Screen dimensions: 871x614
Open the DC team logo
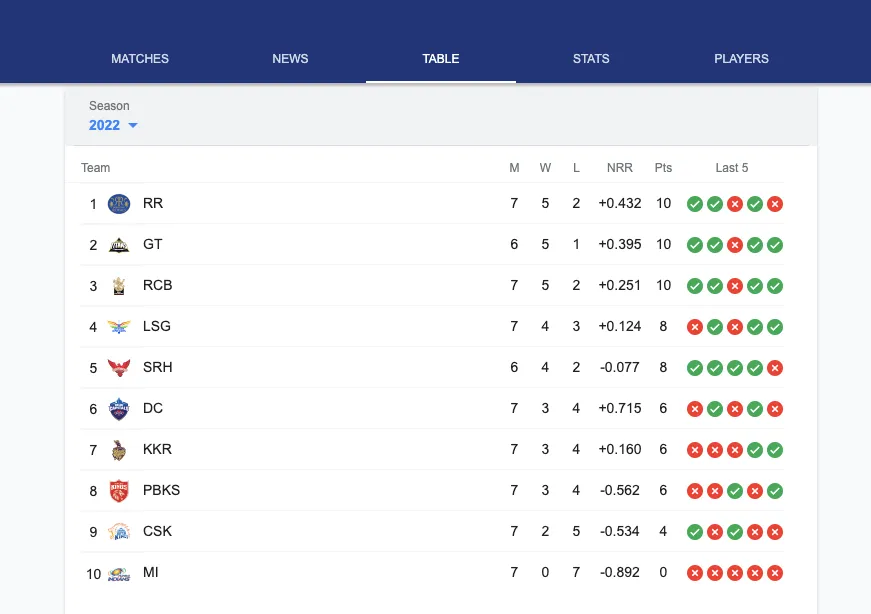(119, 409)
